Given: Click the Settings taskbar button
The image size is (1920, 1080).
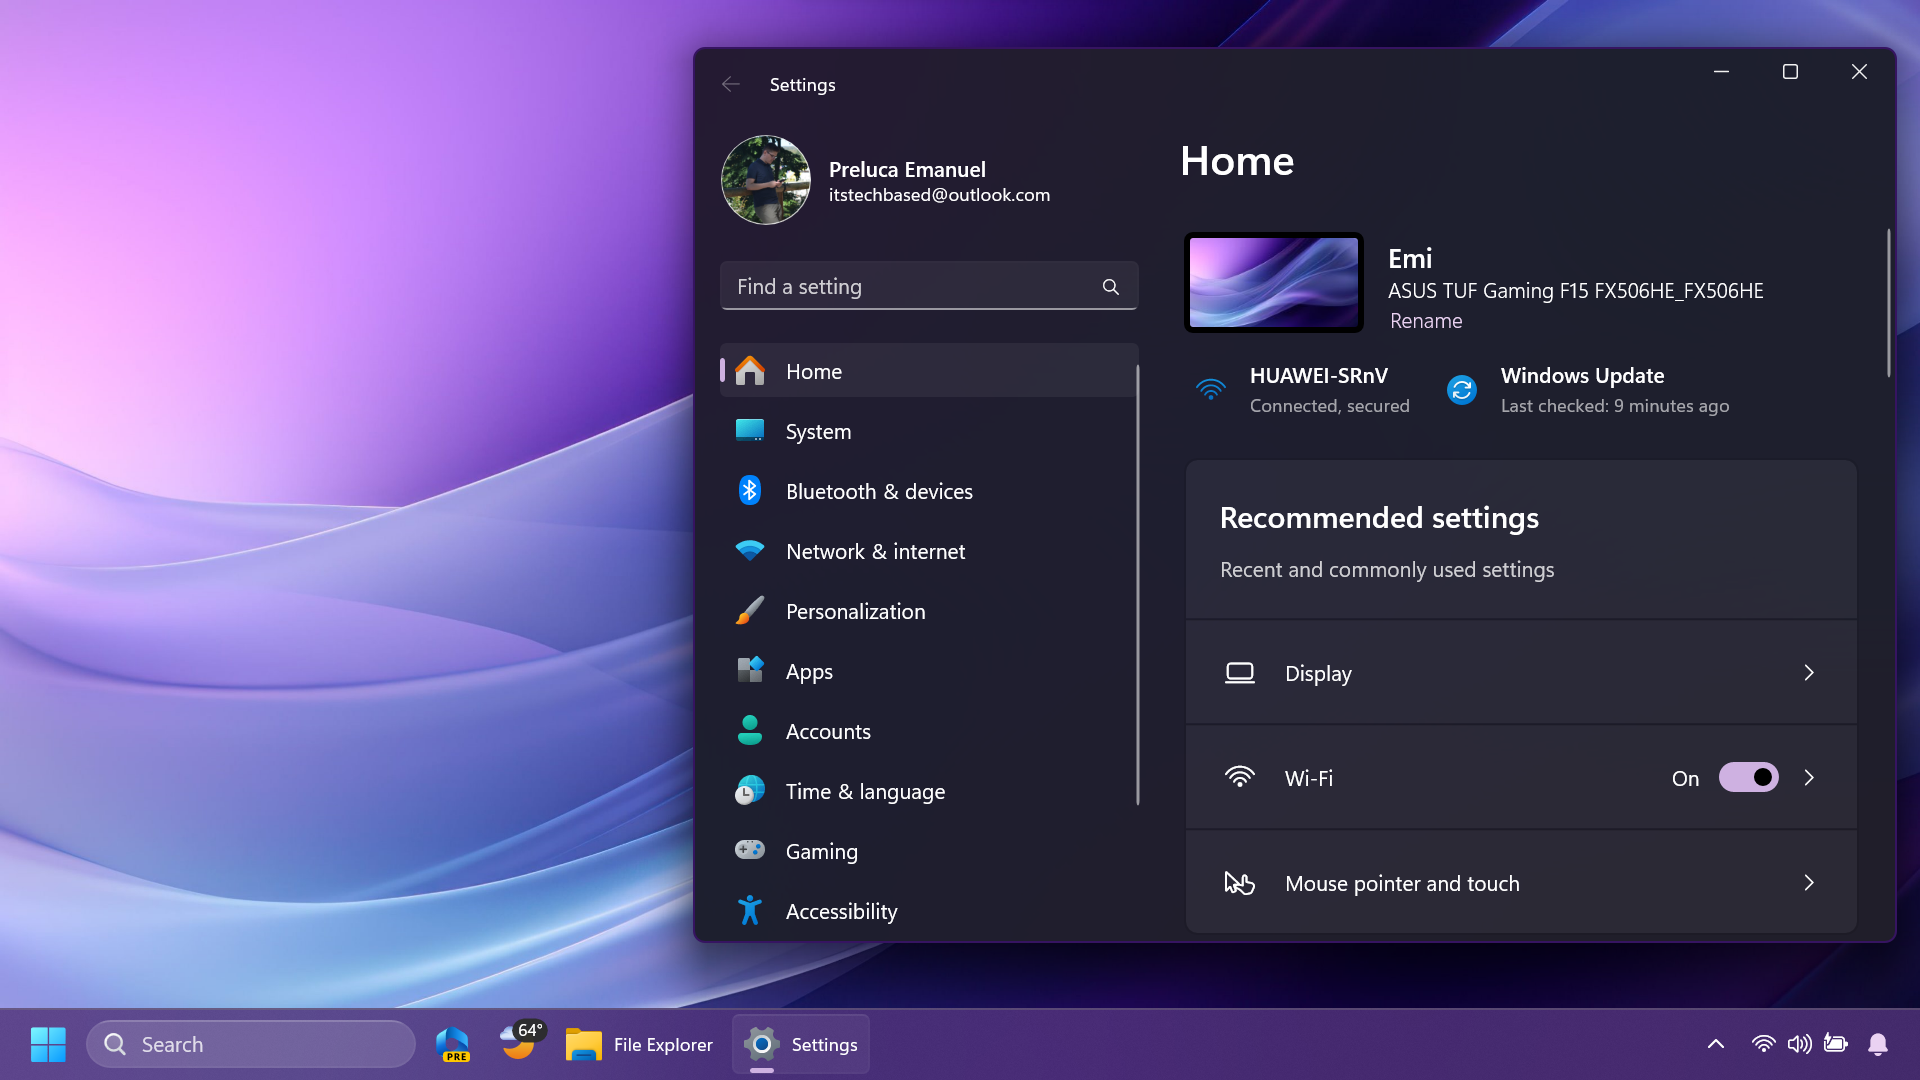Looking at the screenshot, I should 801,1044.
